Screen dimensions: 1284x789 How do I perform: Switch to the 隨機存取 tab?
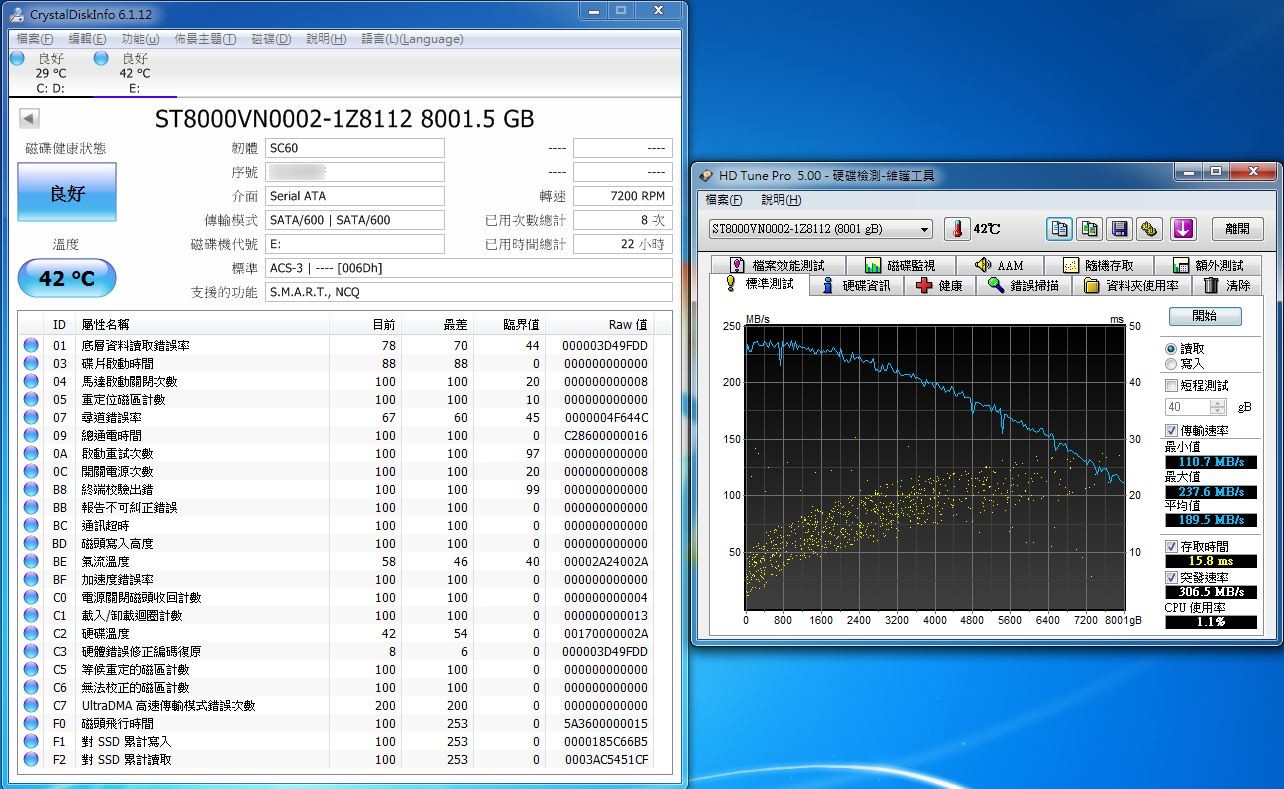point(1099,265)
